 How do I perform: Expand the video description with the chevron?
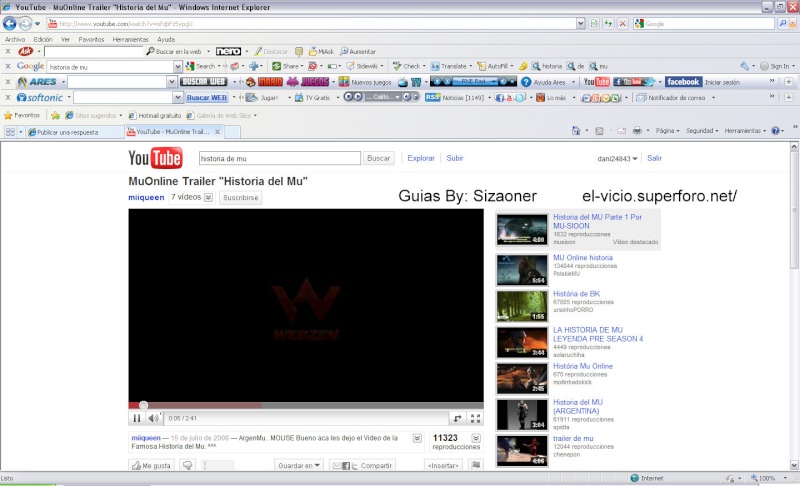[x=417, y=438]
